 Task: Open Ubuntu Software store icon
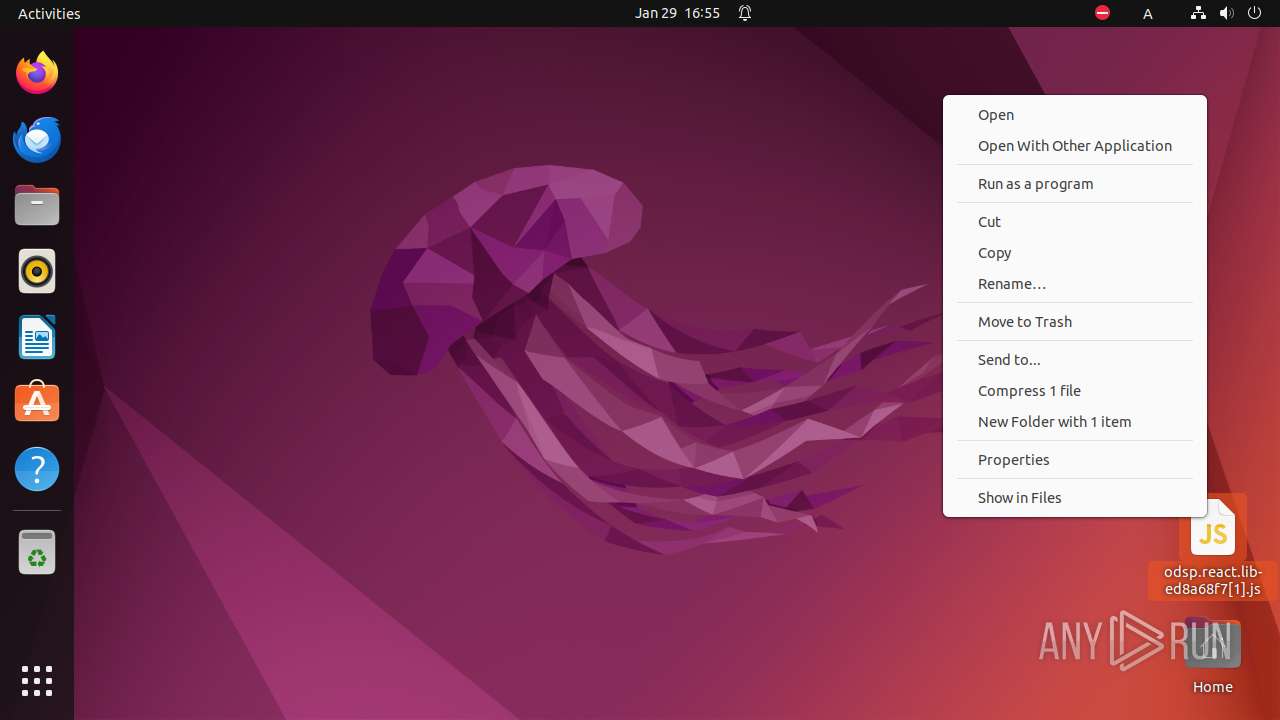coord(37,403)
